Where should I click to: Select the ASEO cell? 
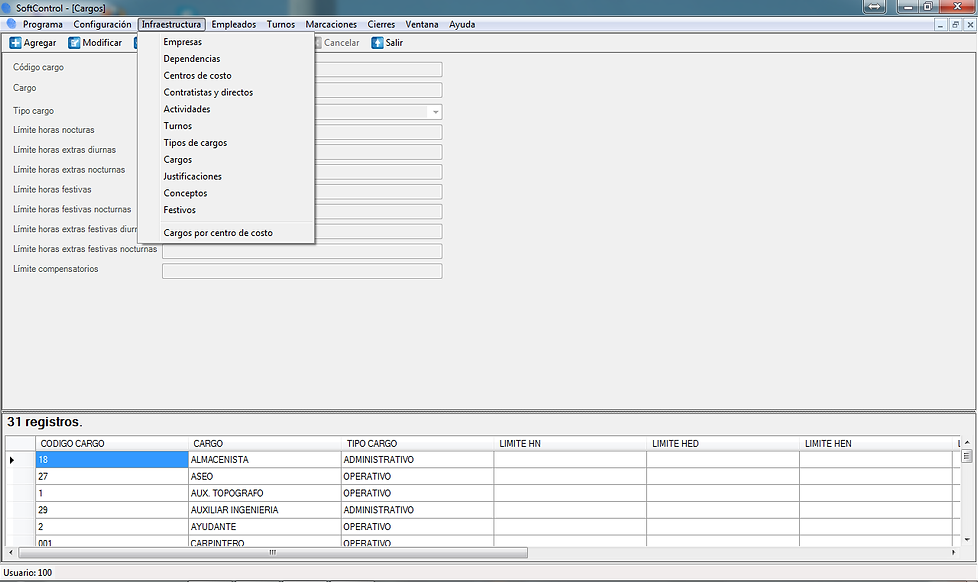click(264, 477)
